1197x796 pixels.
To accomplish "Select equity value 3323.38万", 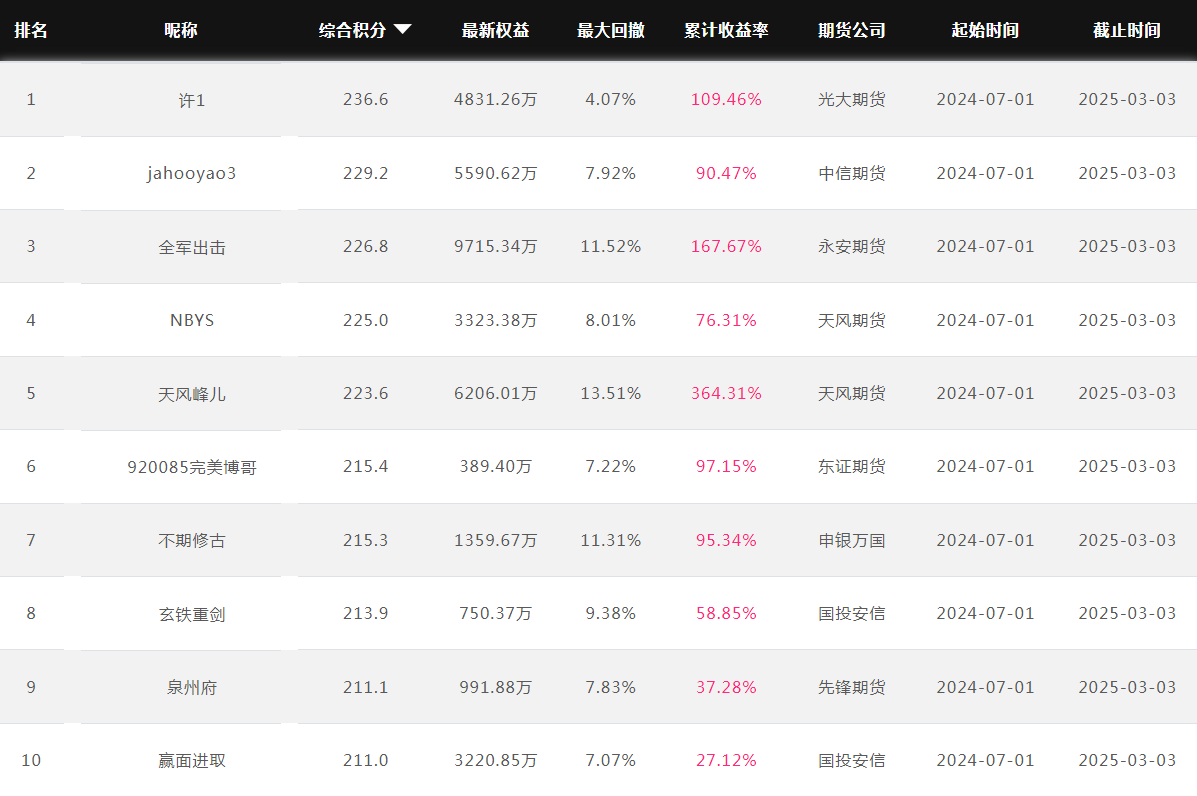I will [495, 320].
